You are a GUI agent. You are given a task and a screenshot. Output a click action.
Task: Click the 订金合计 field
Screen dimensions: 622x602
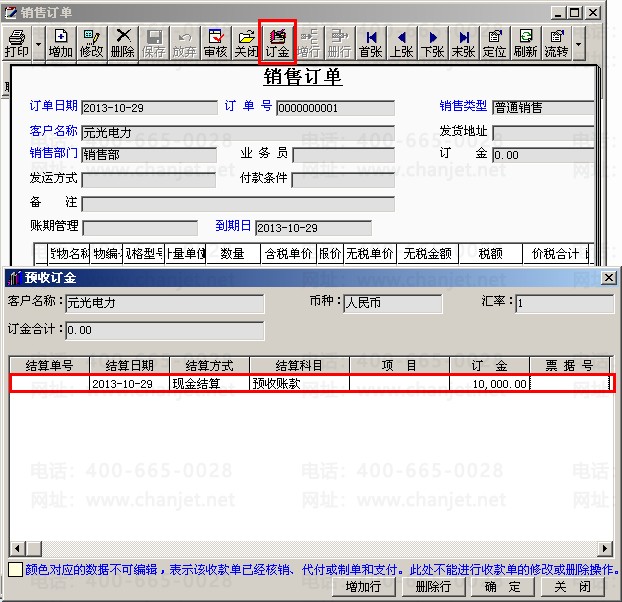click(x=165, y=330)
